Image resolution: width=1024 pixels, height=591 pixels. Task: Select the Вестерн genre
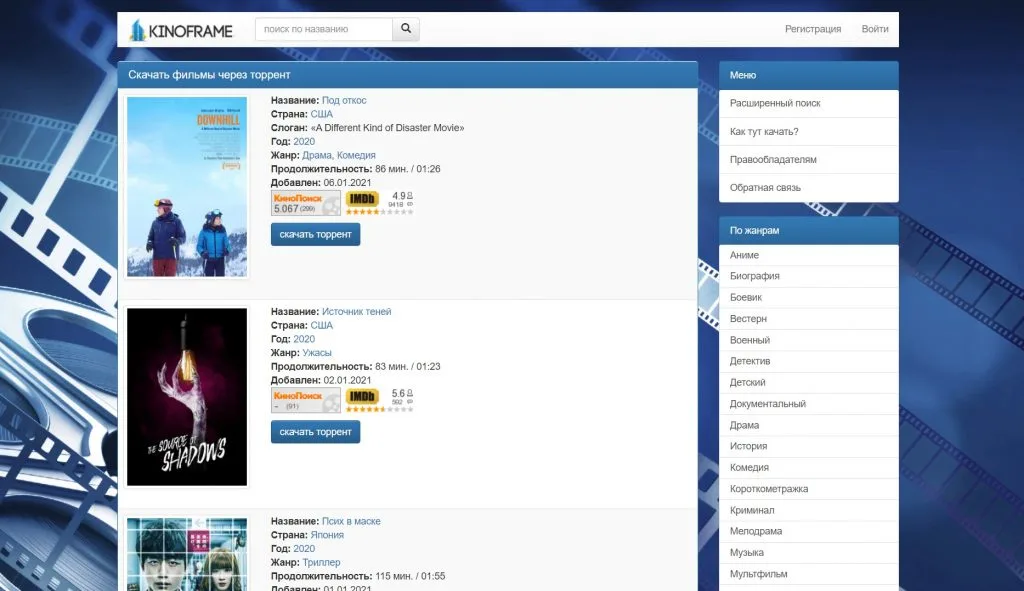(808, 319)
